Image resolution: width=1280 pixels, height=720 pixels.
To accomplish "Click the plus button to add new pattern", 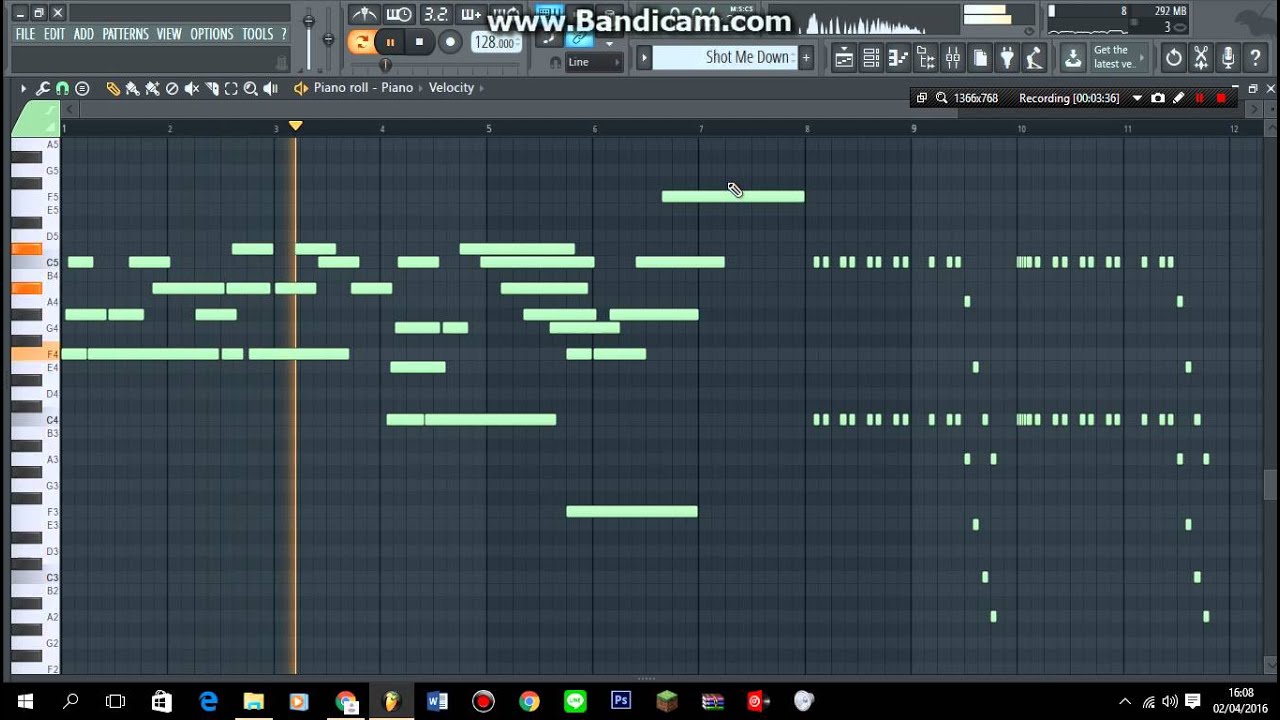I will click(806, 57).
